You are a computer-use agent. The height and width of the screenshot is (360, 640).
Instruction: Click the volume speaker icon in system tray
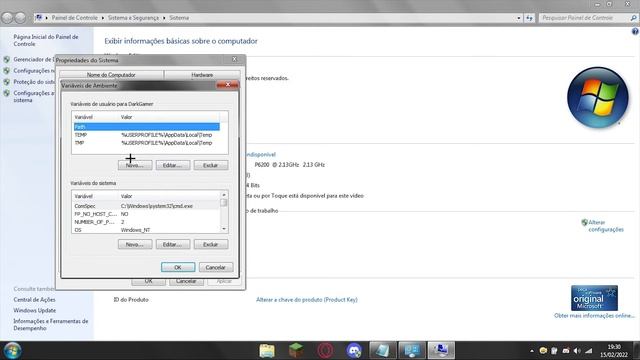pos(577,351)
